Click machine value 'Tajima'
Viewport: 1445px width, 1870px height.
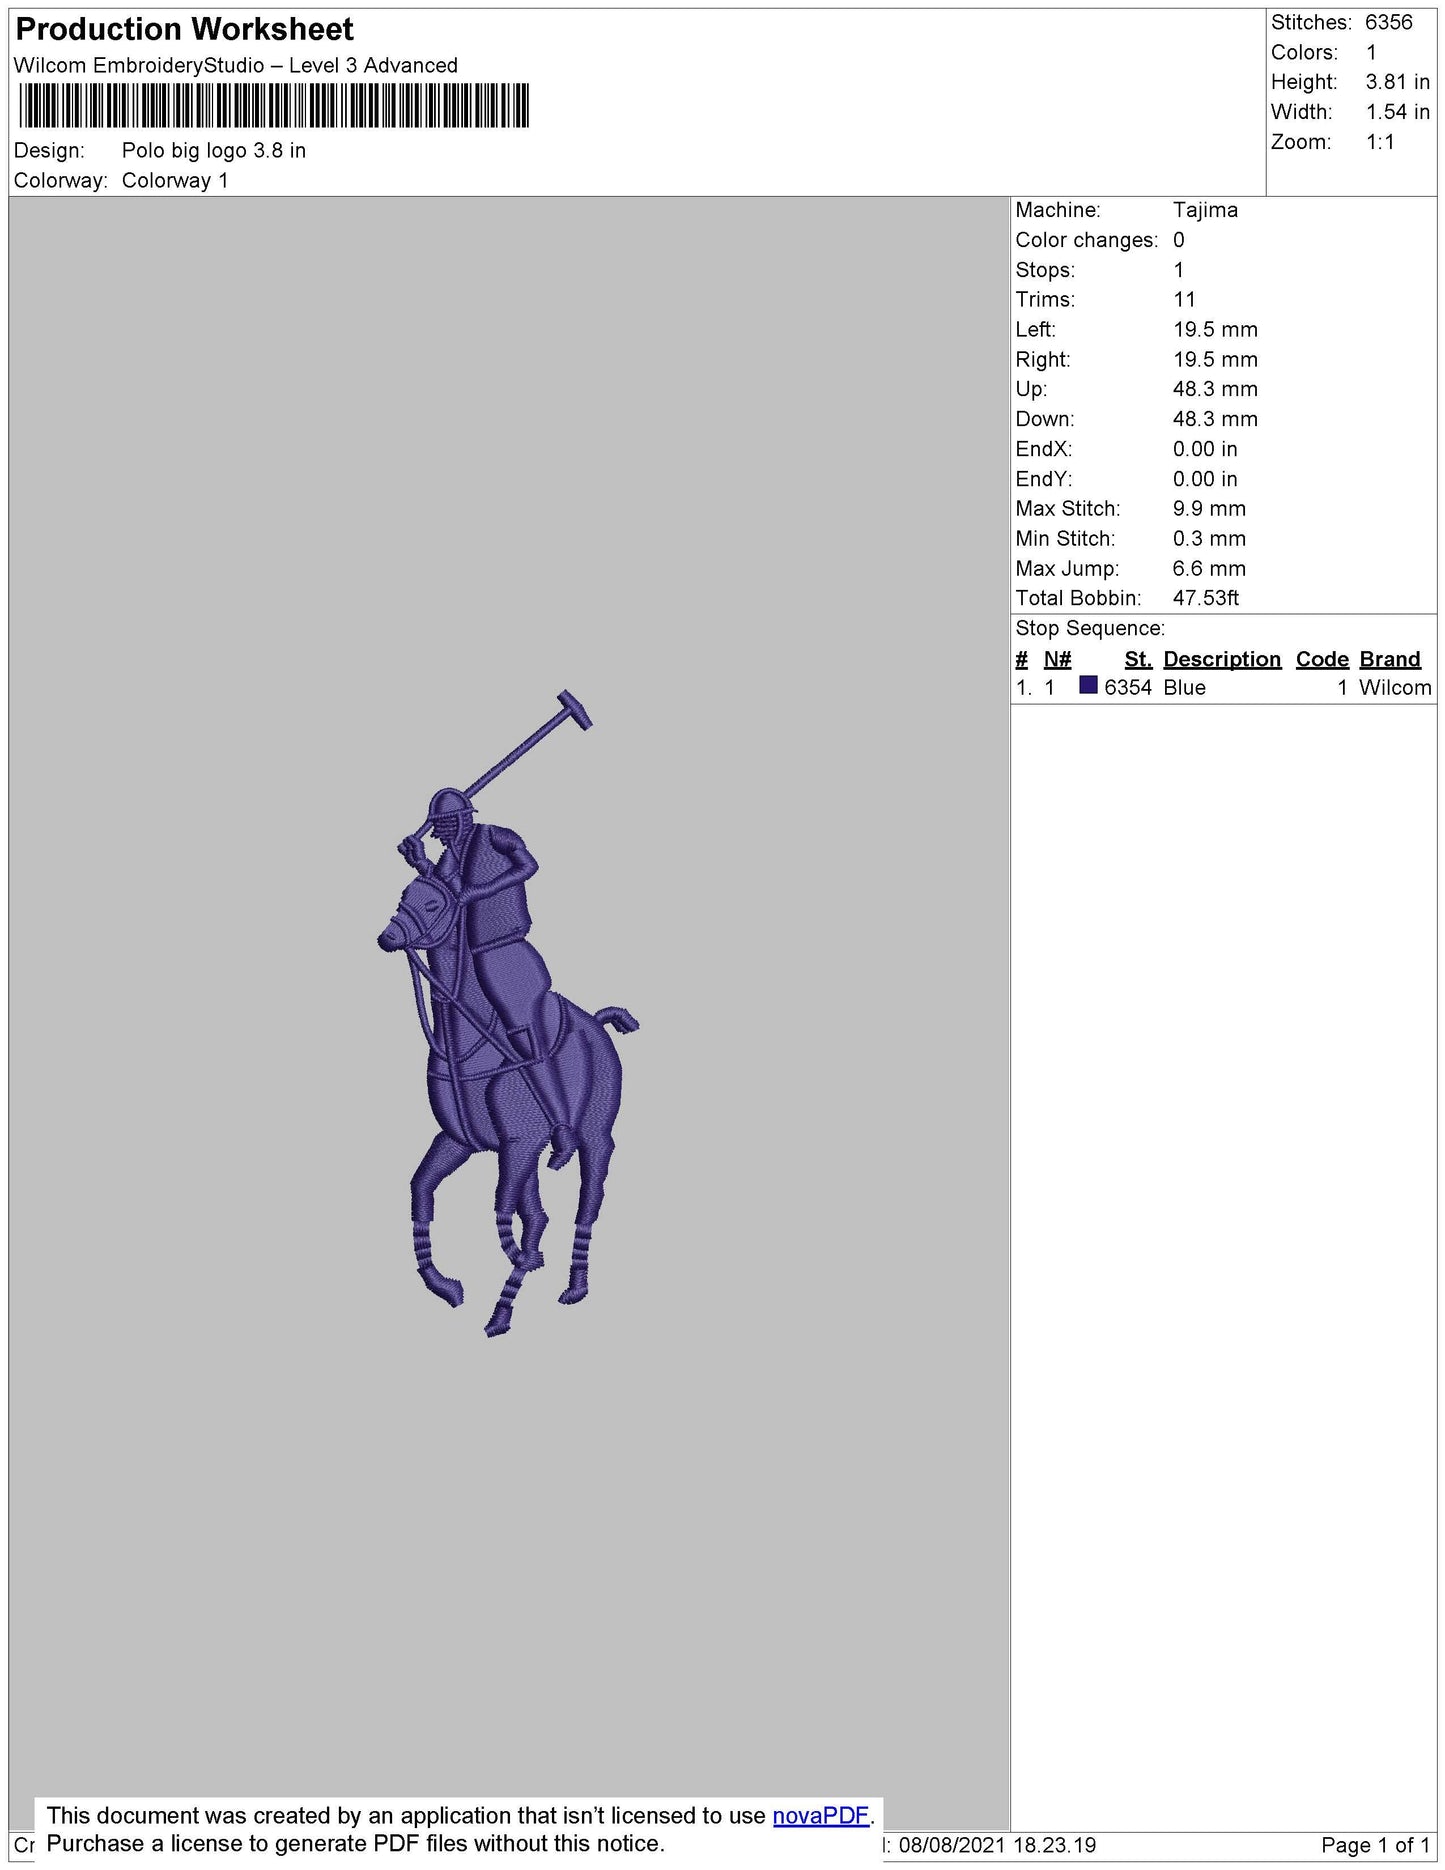1205,210
